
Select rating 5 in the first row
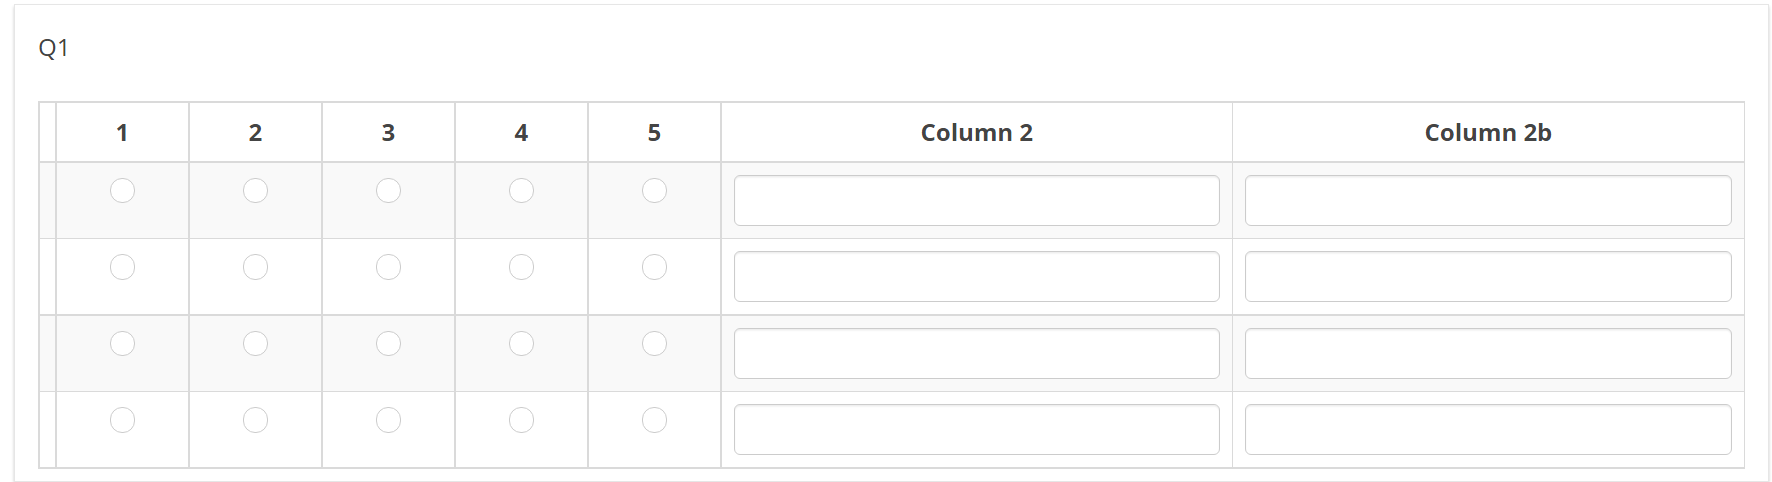(654, 190)
